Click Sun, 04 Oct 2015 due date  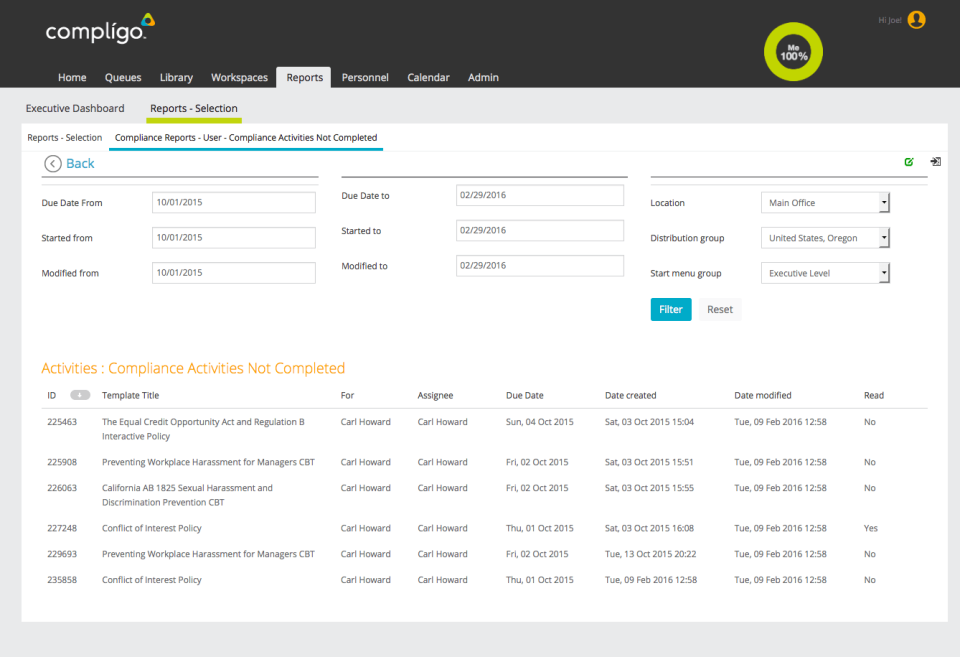point(539,422)
